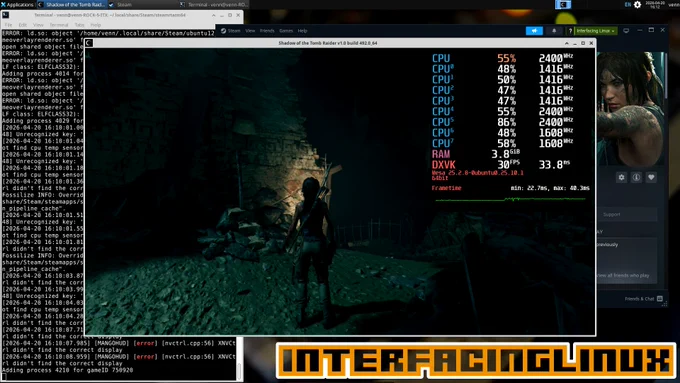Open the View menu in Terminal
Screen dimensions: 680x383
click(x=38, y=25)
